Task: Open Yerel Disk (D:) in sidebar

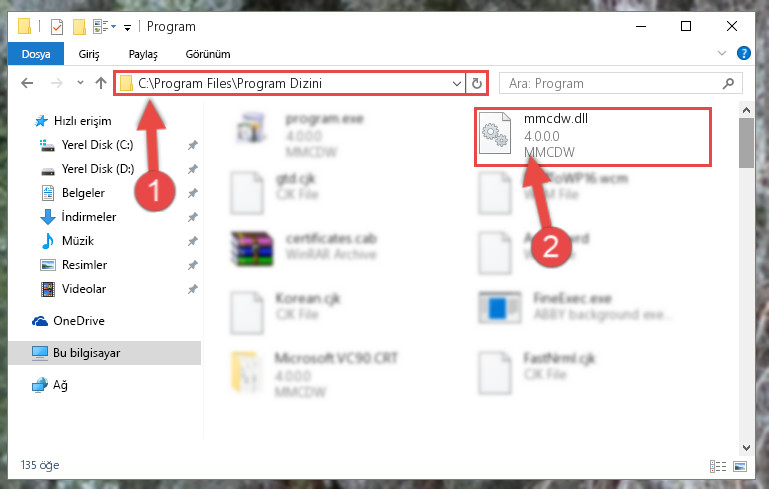Action: (98, 169)
